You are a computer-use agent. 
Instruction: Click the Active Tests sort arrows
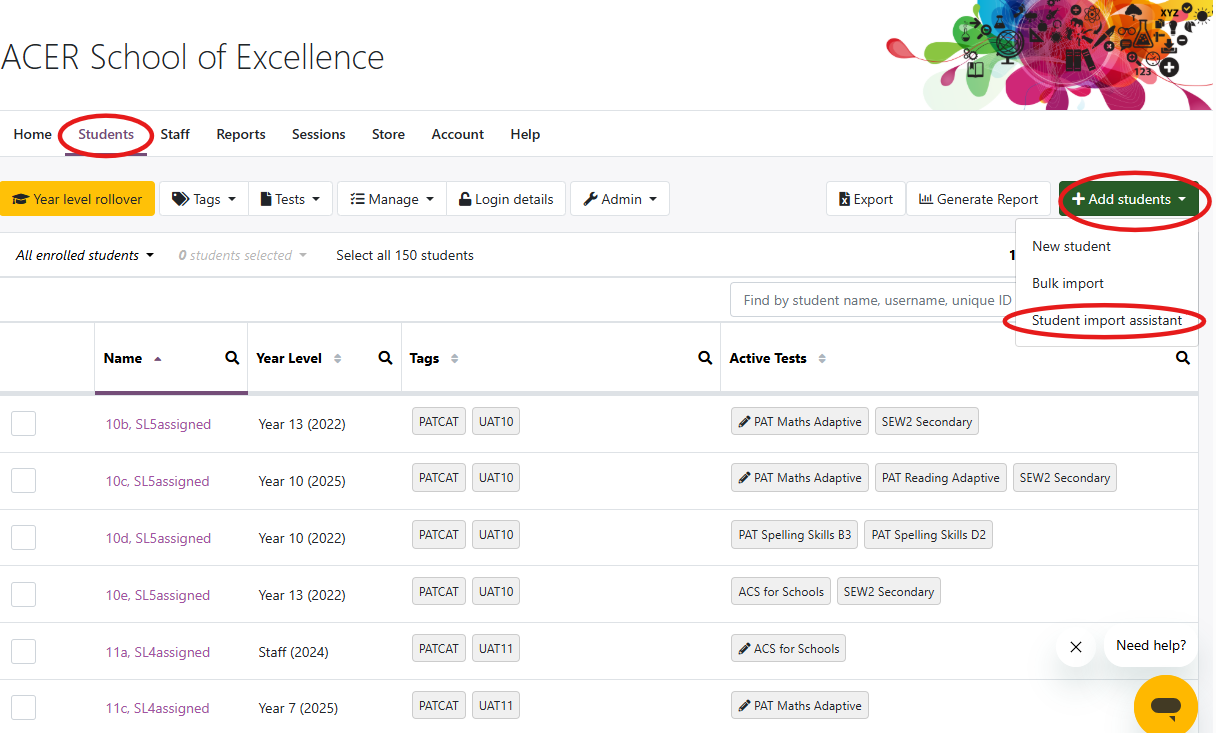click(x=822, y=358)
